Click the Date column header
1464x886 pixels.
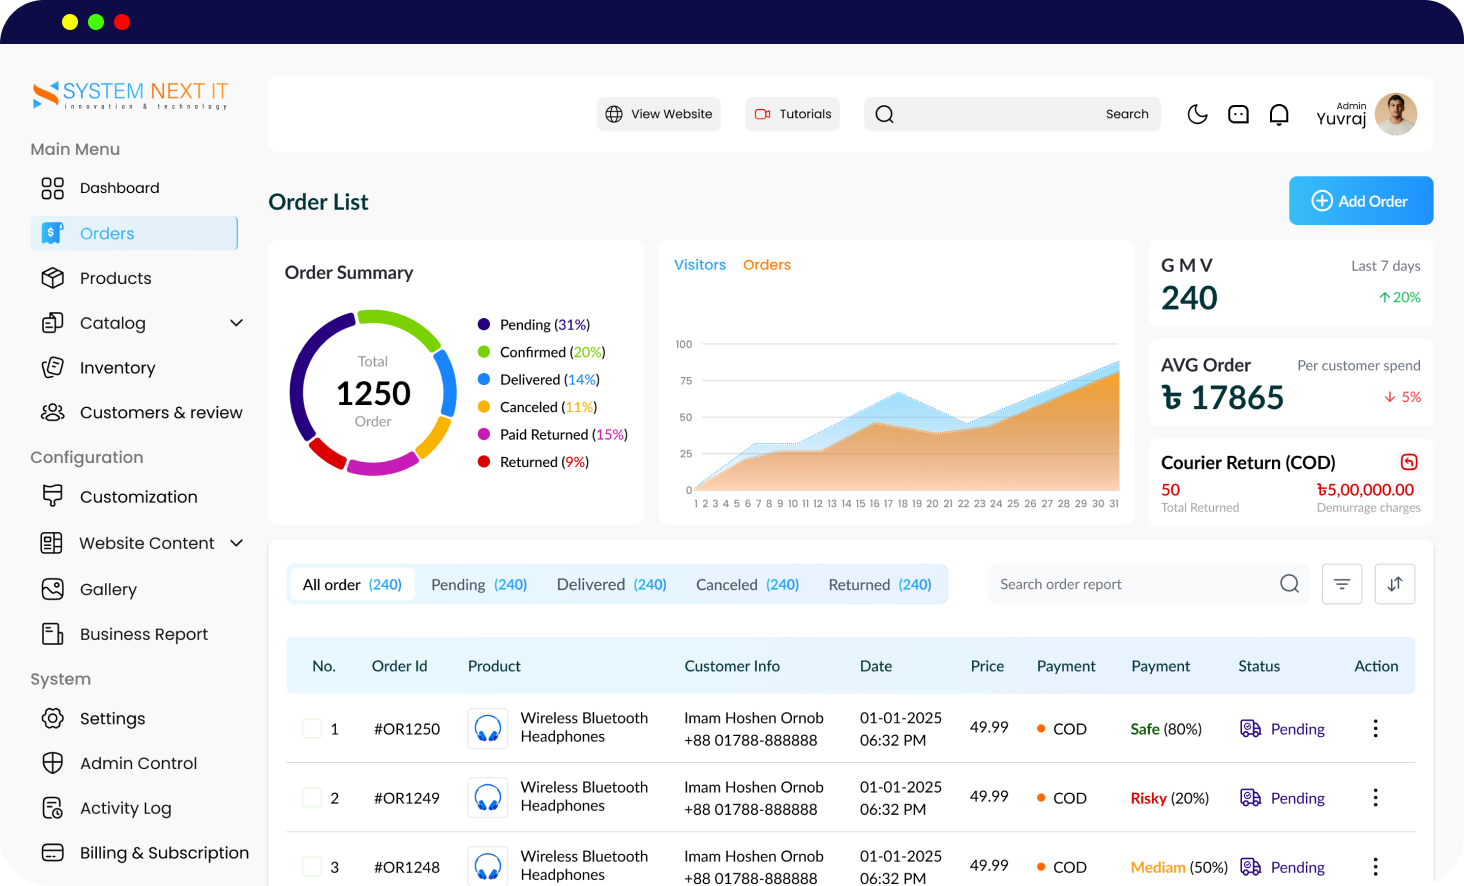point(876,666)
